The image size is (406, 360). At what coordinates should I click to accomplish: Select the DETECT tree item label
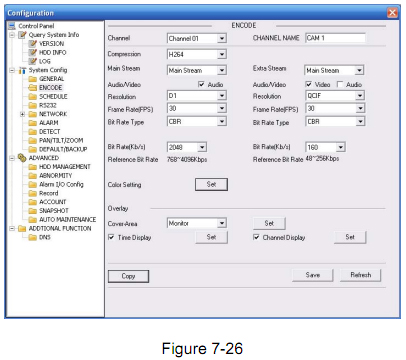coord(50,132)
